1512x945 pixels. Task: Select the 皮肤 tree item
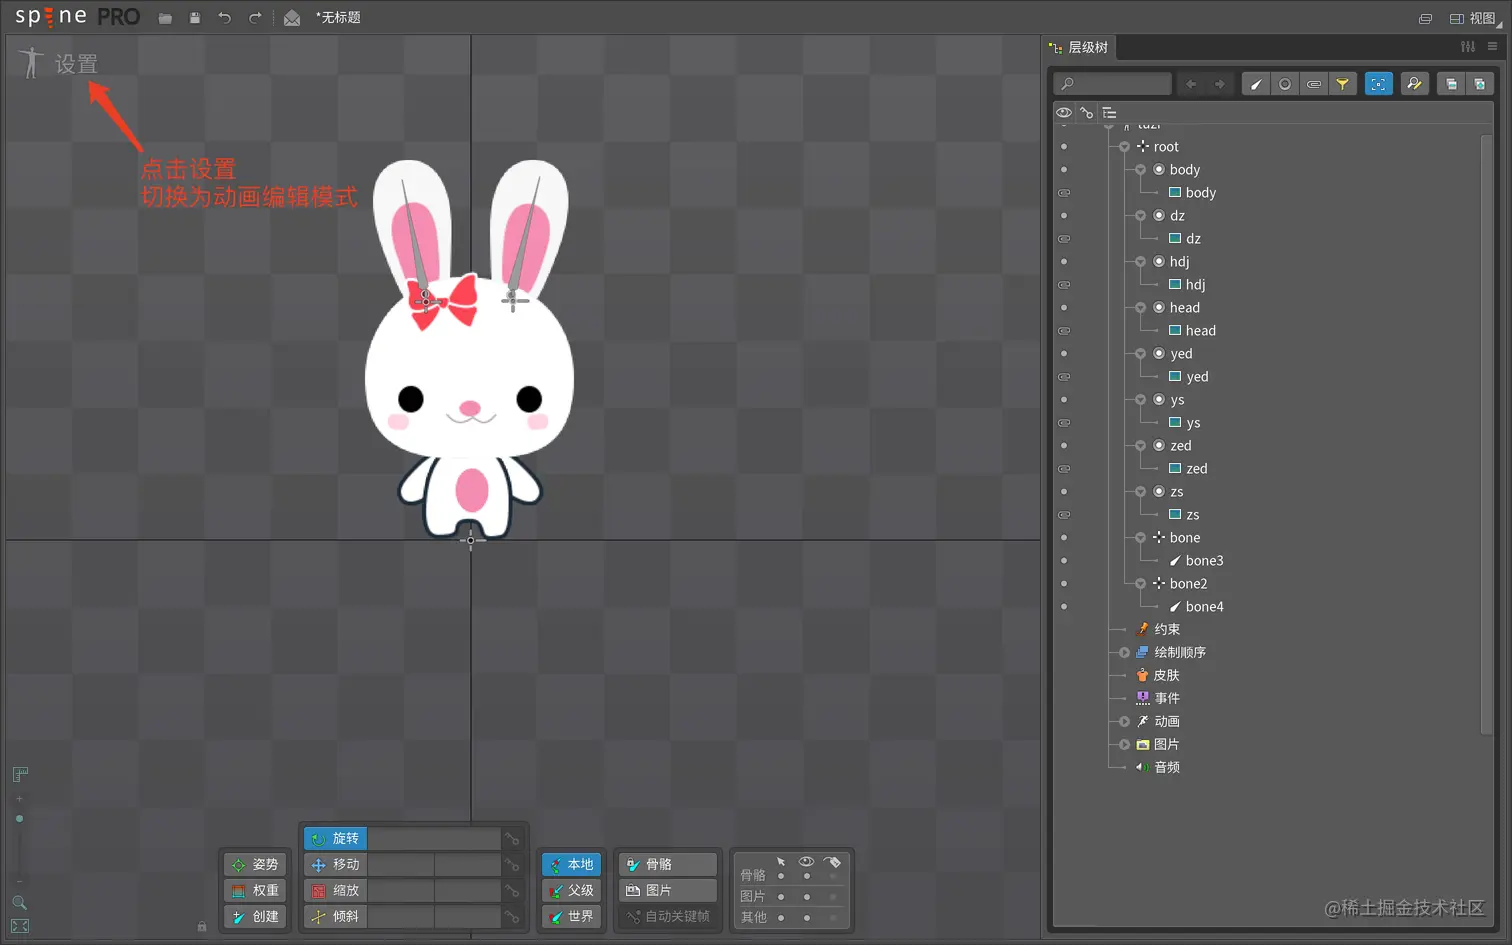pos(1158,675)
